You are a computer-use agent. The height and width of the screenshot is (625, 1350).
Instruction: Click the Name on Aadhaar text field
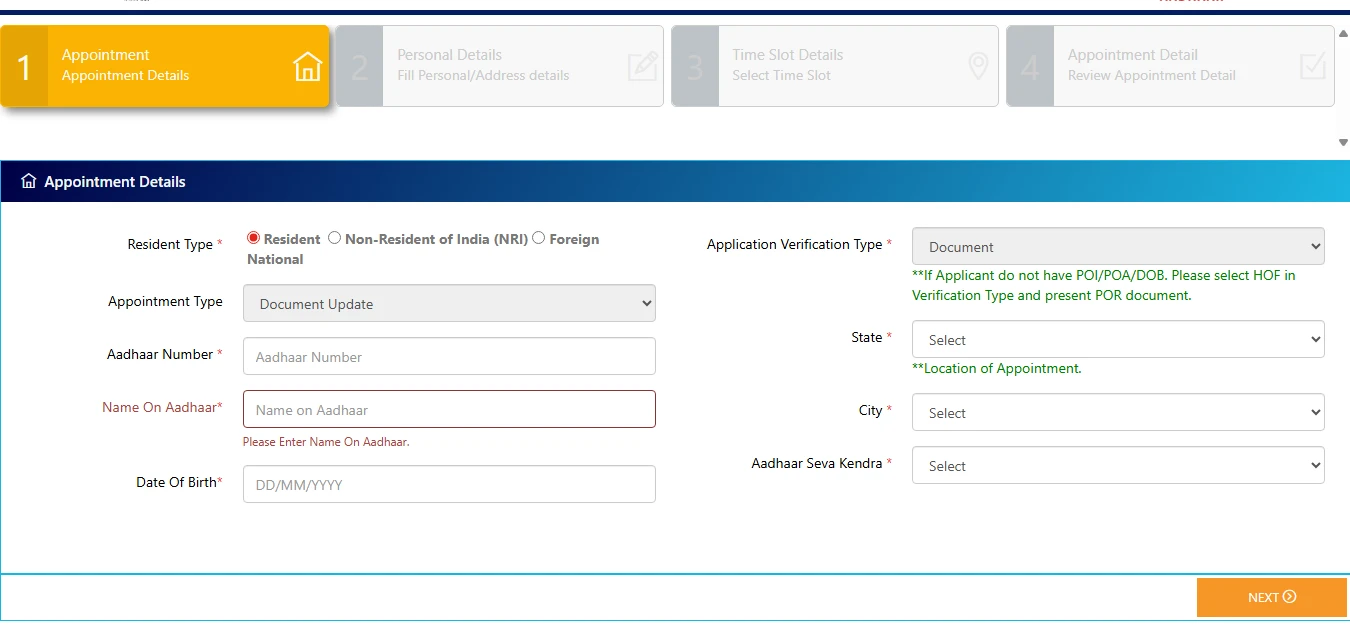click(x=449, y=409)
